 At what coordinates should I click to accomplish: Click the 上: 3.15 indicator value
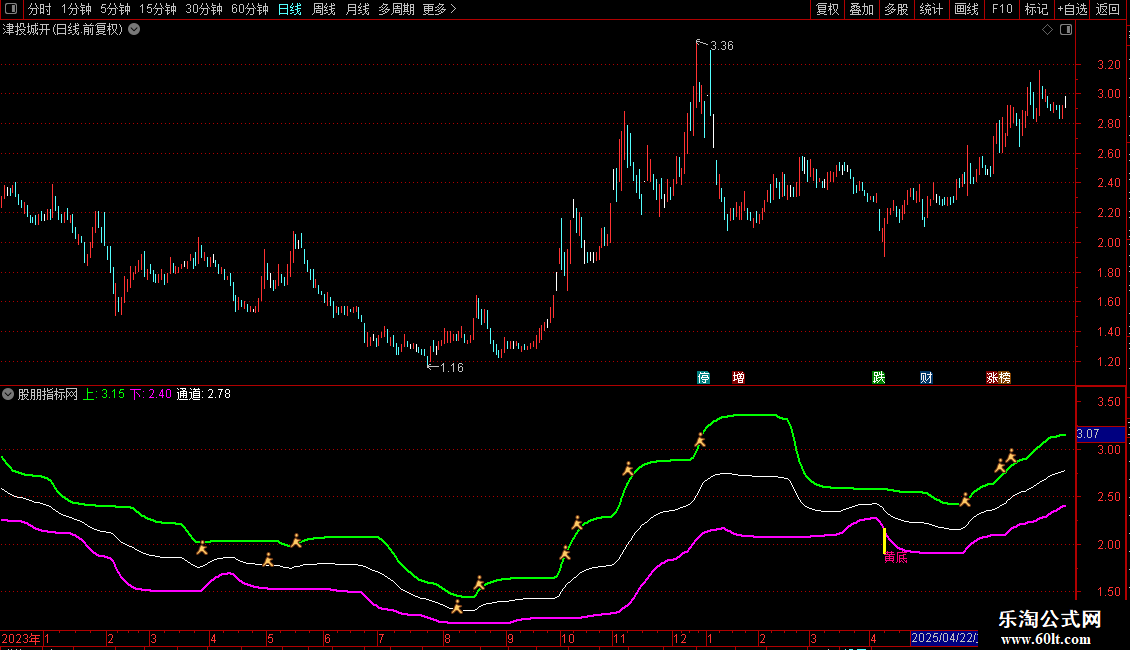point(104,394)
